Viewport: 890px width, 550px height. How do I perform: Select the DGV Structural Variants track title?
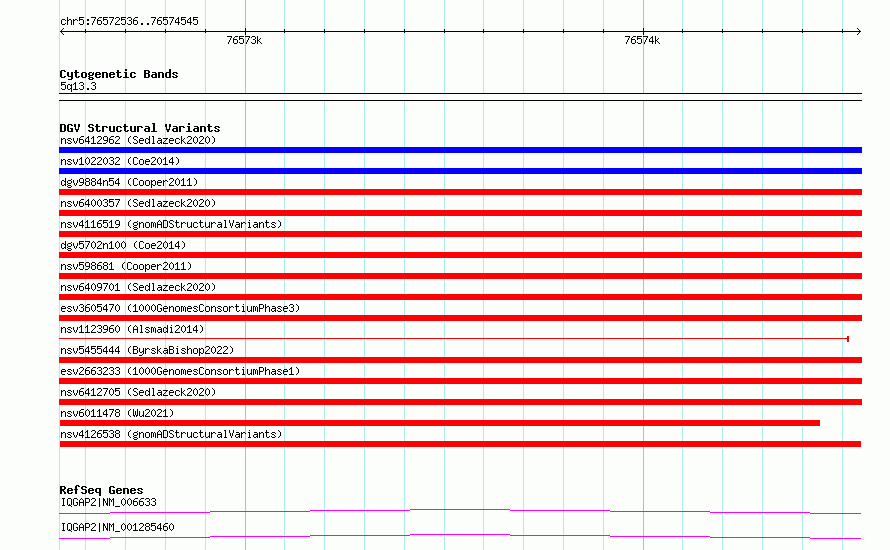tap(140, 128)
